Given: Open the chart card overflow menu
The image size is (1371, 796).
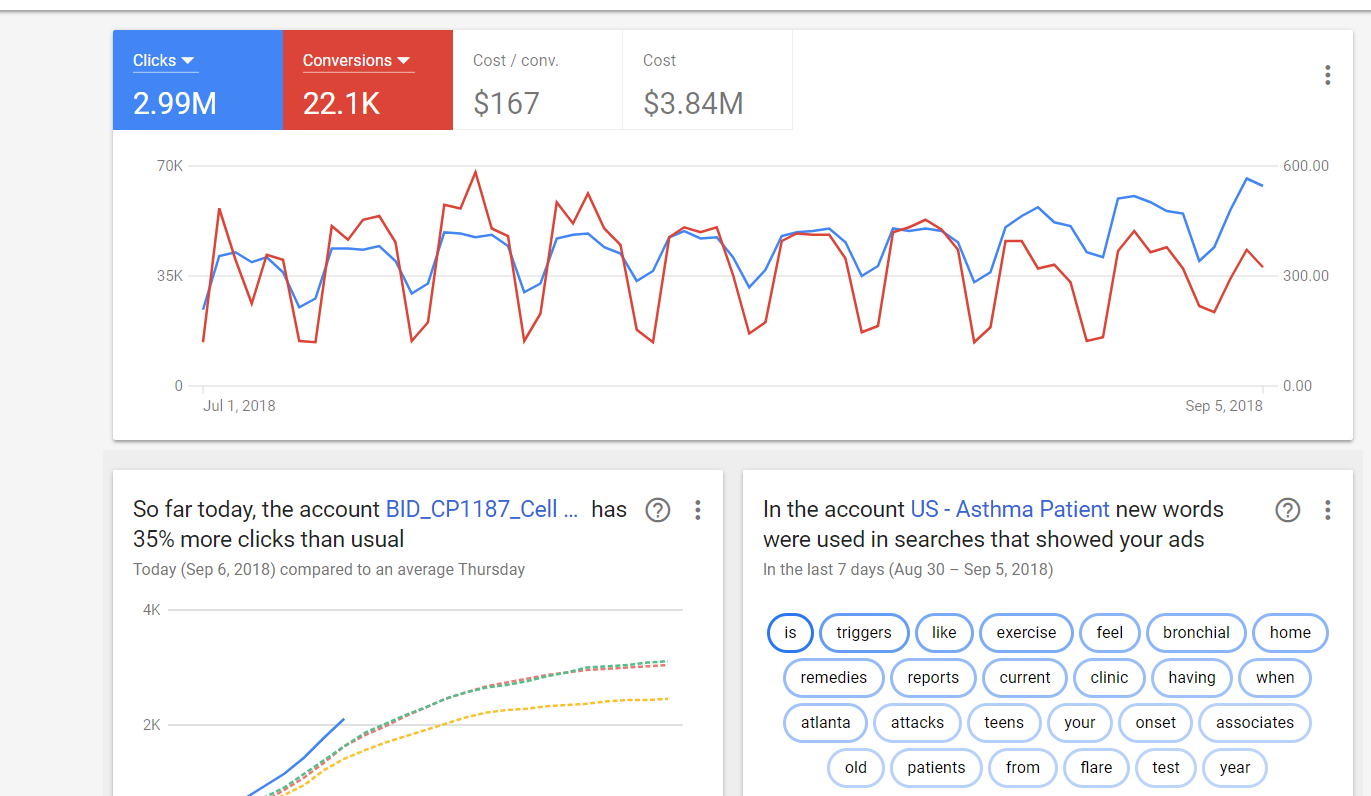Looking at the screenshot, I should [x=1327, y=75].
